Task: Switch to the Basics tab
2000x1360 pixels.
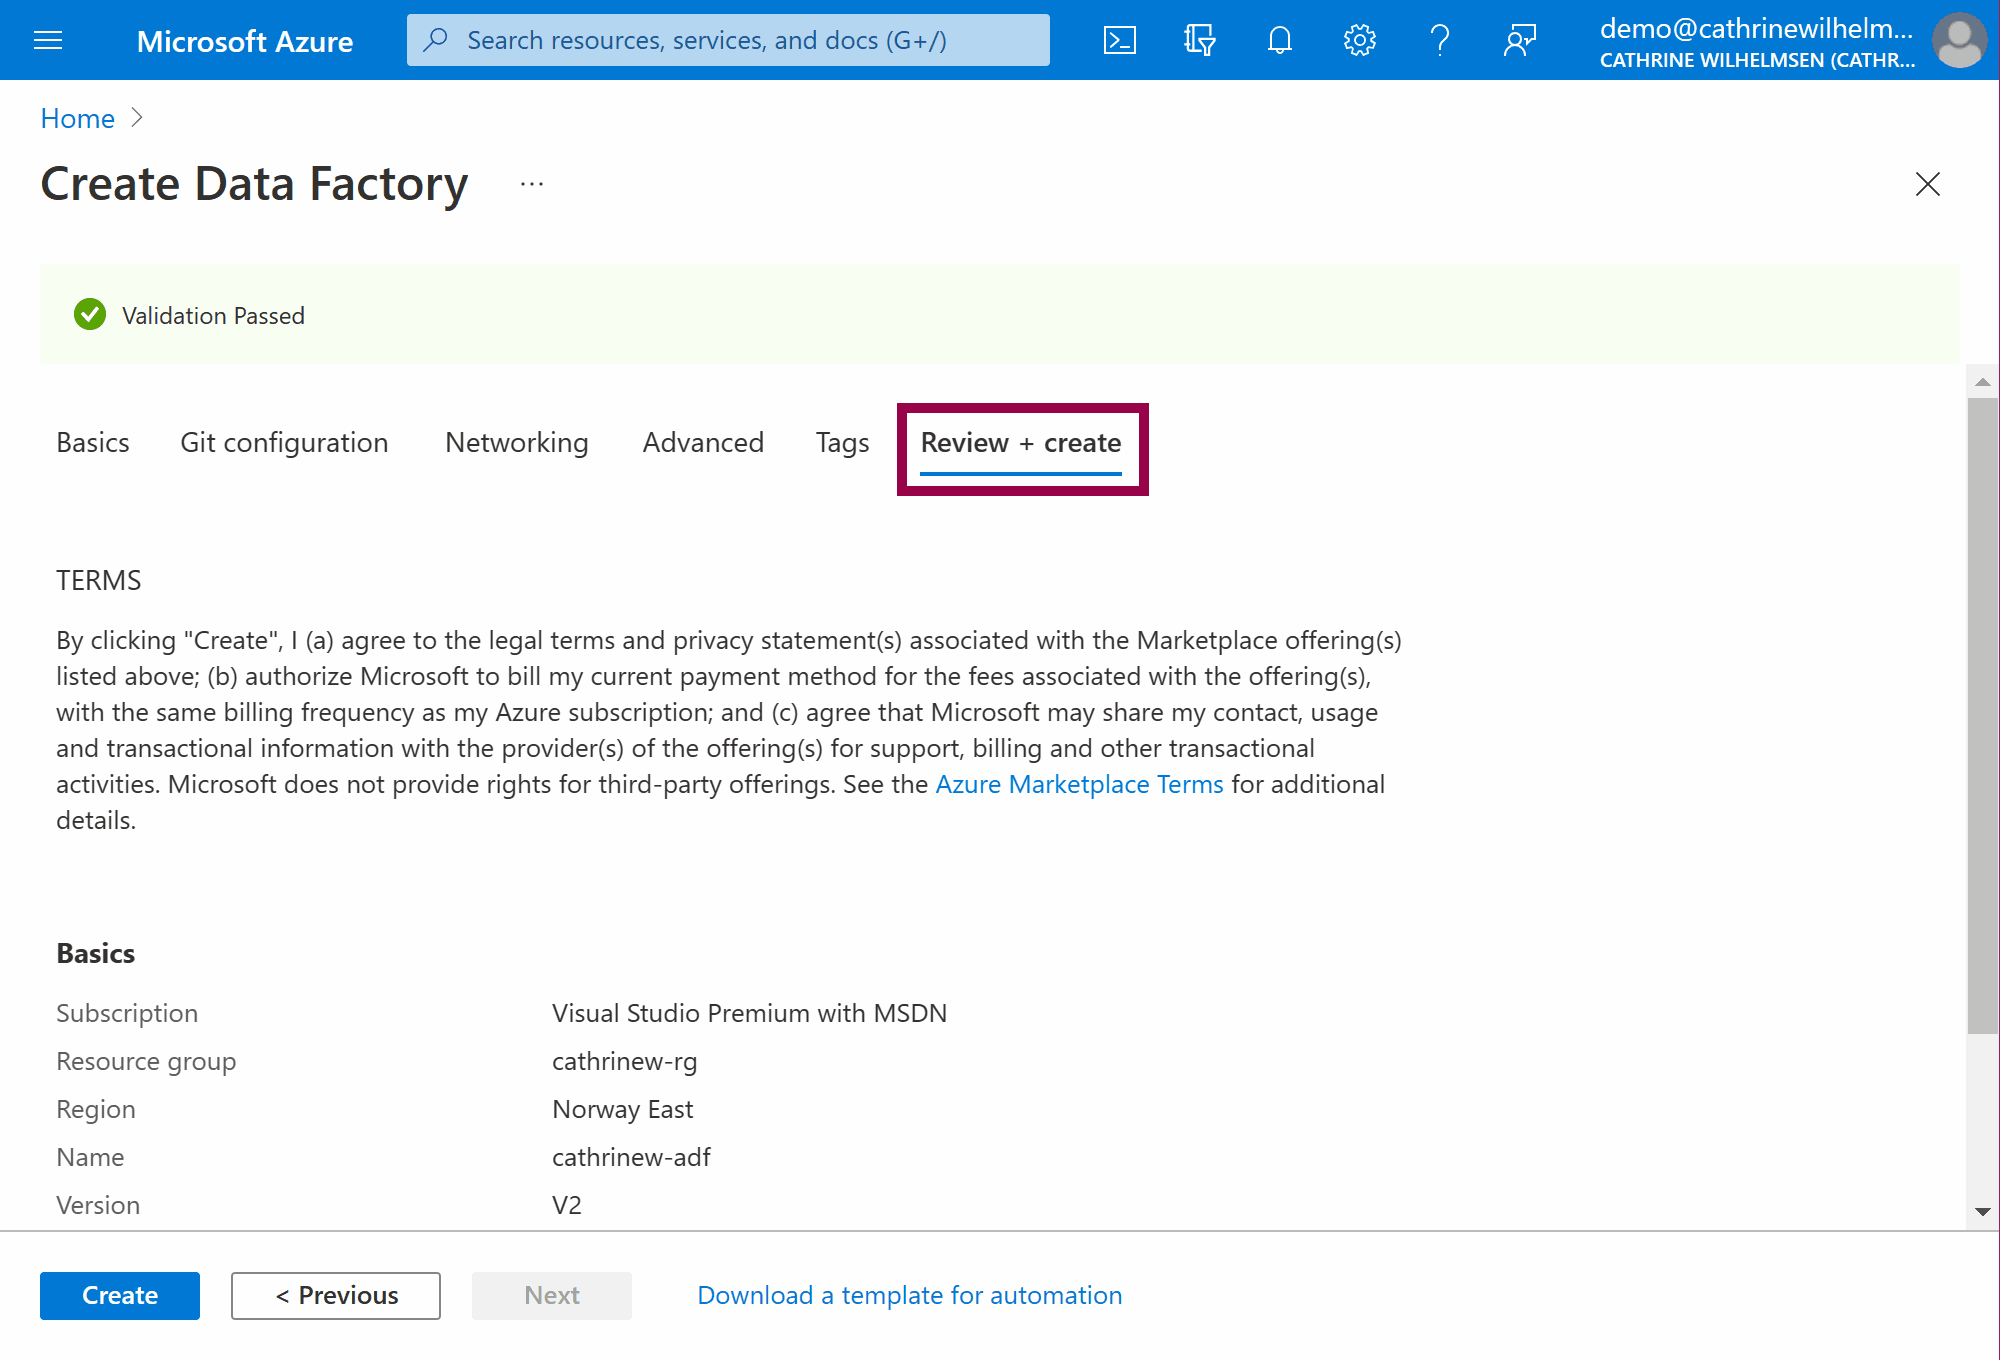Action: (93, 442)
